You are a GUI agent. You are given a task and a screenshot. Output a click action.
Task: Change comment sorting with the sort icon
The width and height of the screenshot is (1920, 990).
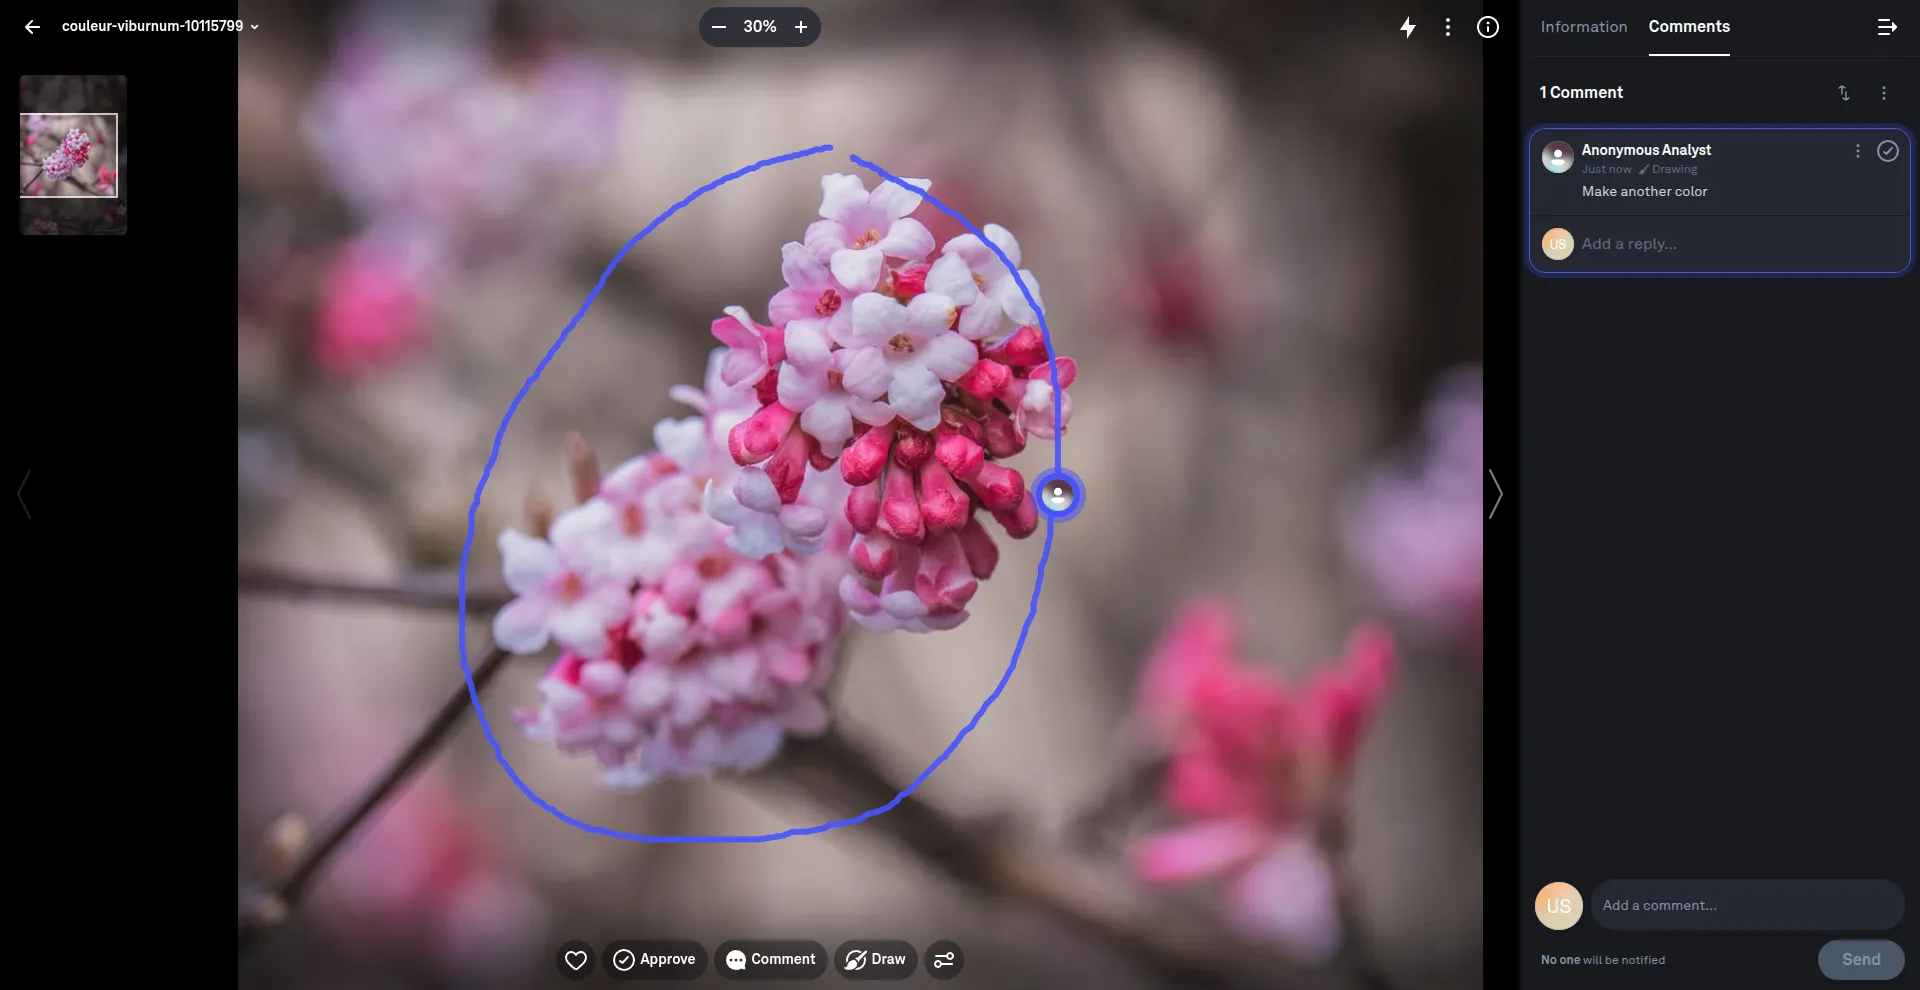[x=1844, y=92]
